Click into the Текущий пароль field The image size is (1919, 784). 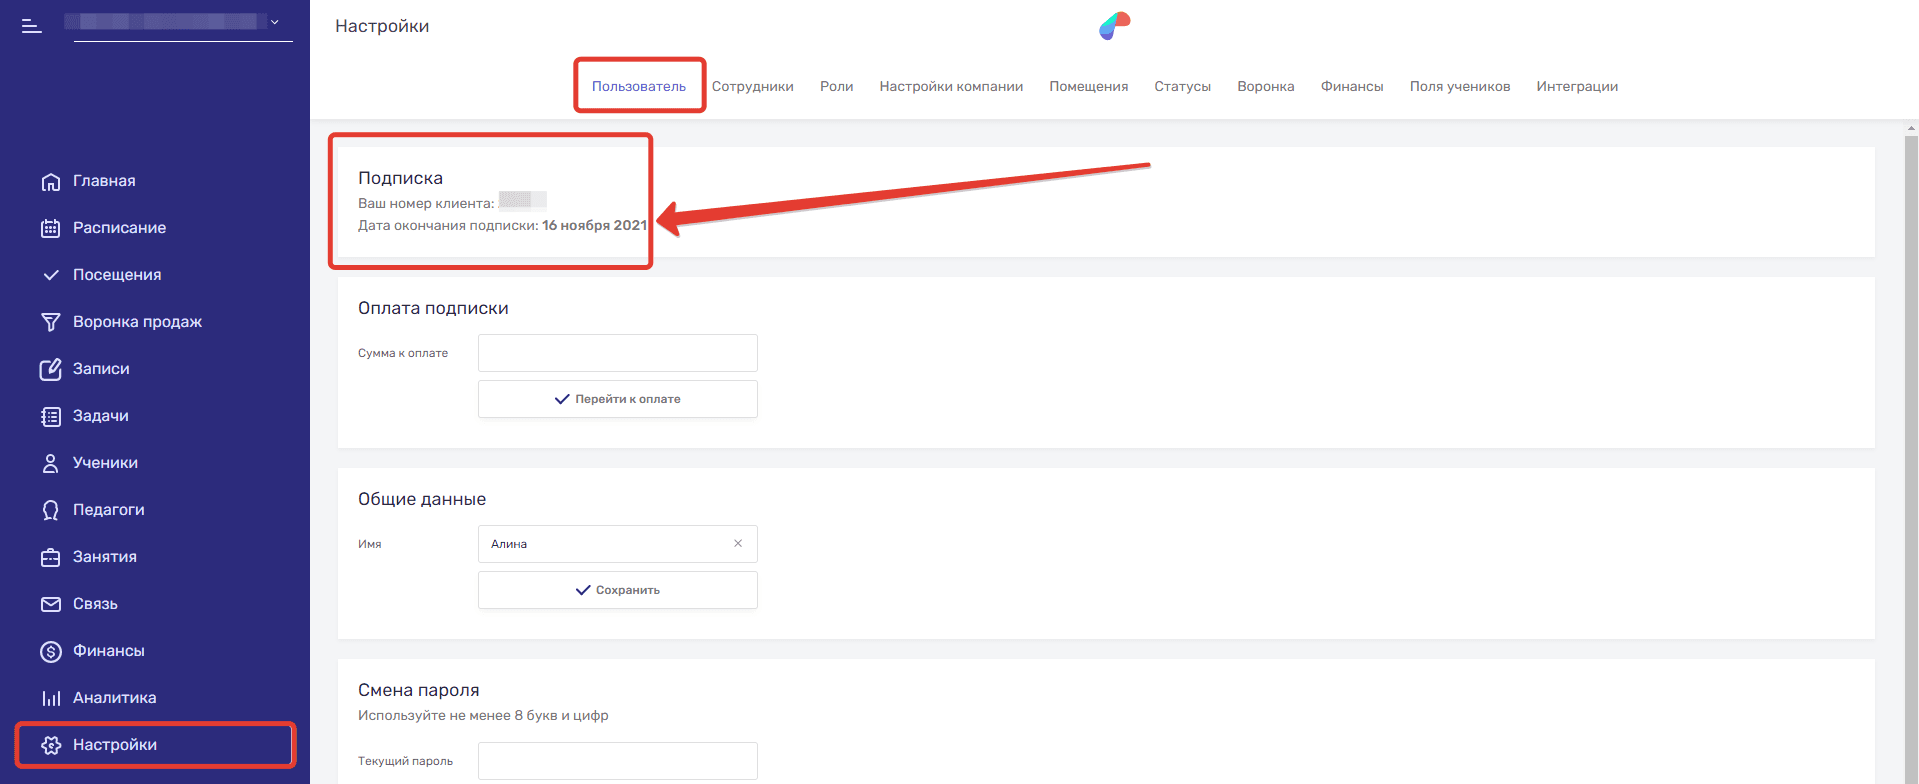point(617,761)
